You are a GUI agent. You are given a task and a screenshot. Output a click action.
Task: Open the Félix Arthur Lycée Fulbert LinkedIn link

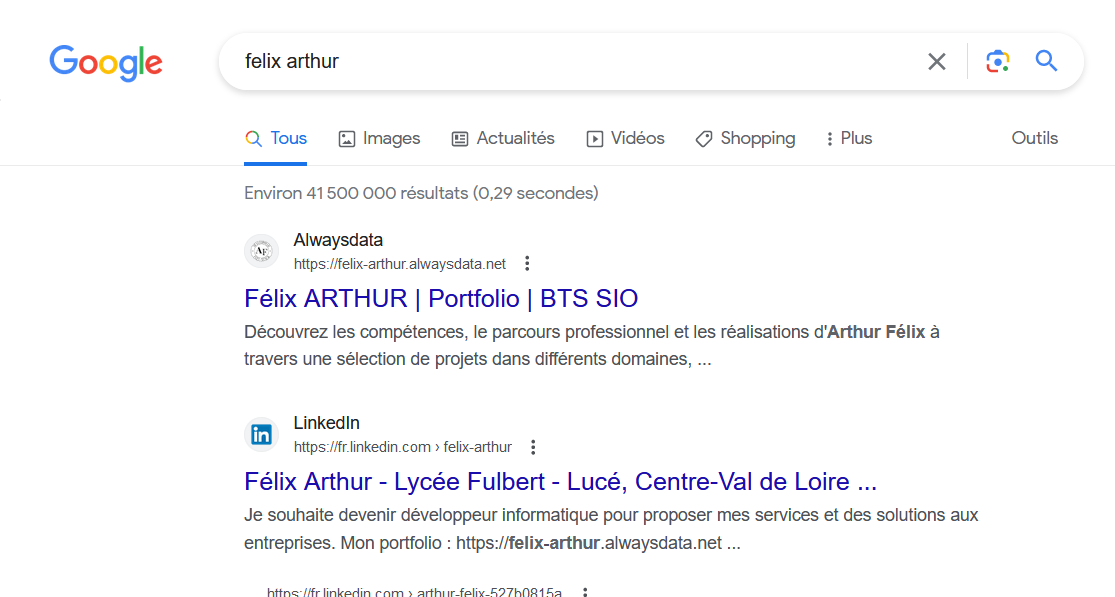point(560,482)
